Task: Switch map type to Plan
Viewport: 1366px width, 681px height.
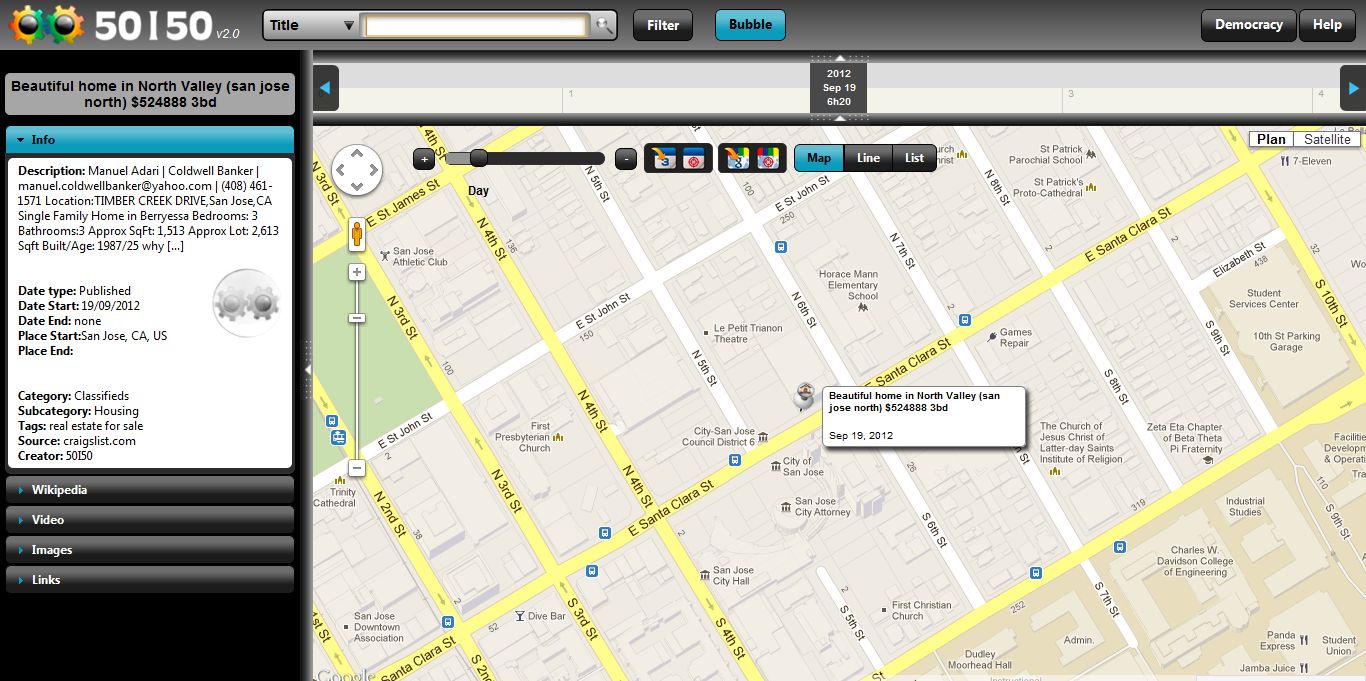Action: (x=1271, y=139)
